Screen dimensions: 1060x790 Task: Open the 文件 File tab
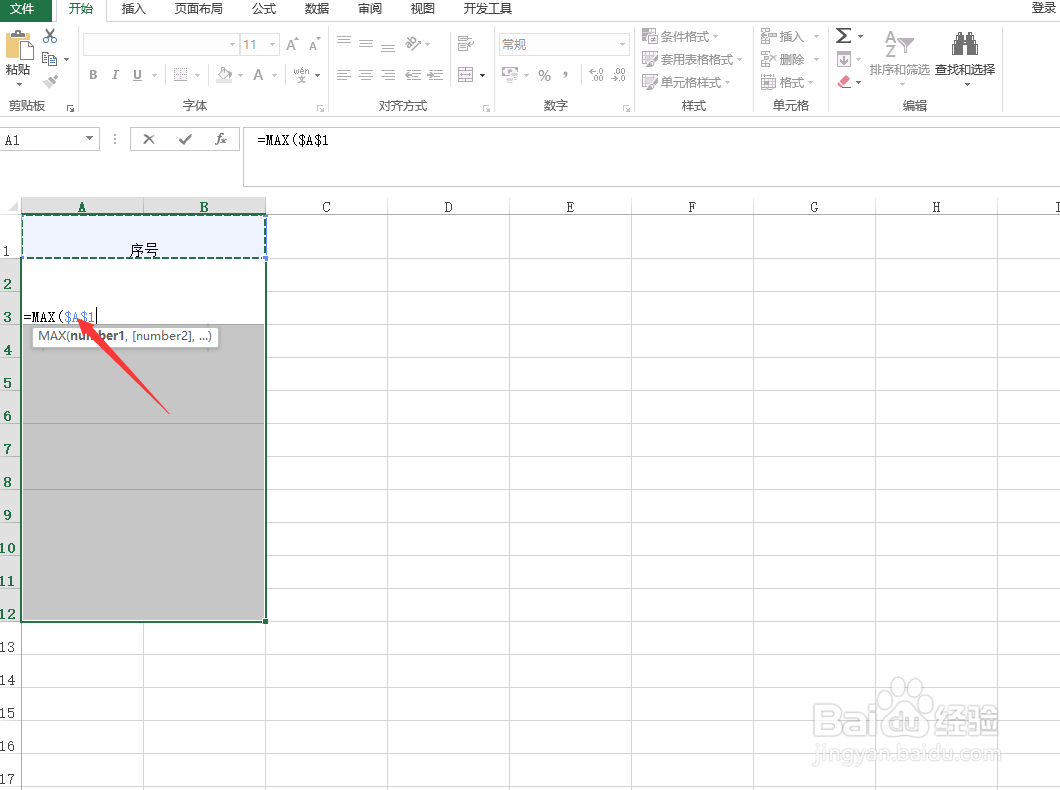point(22,9)
